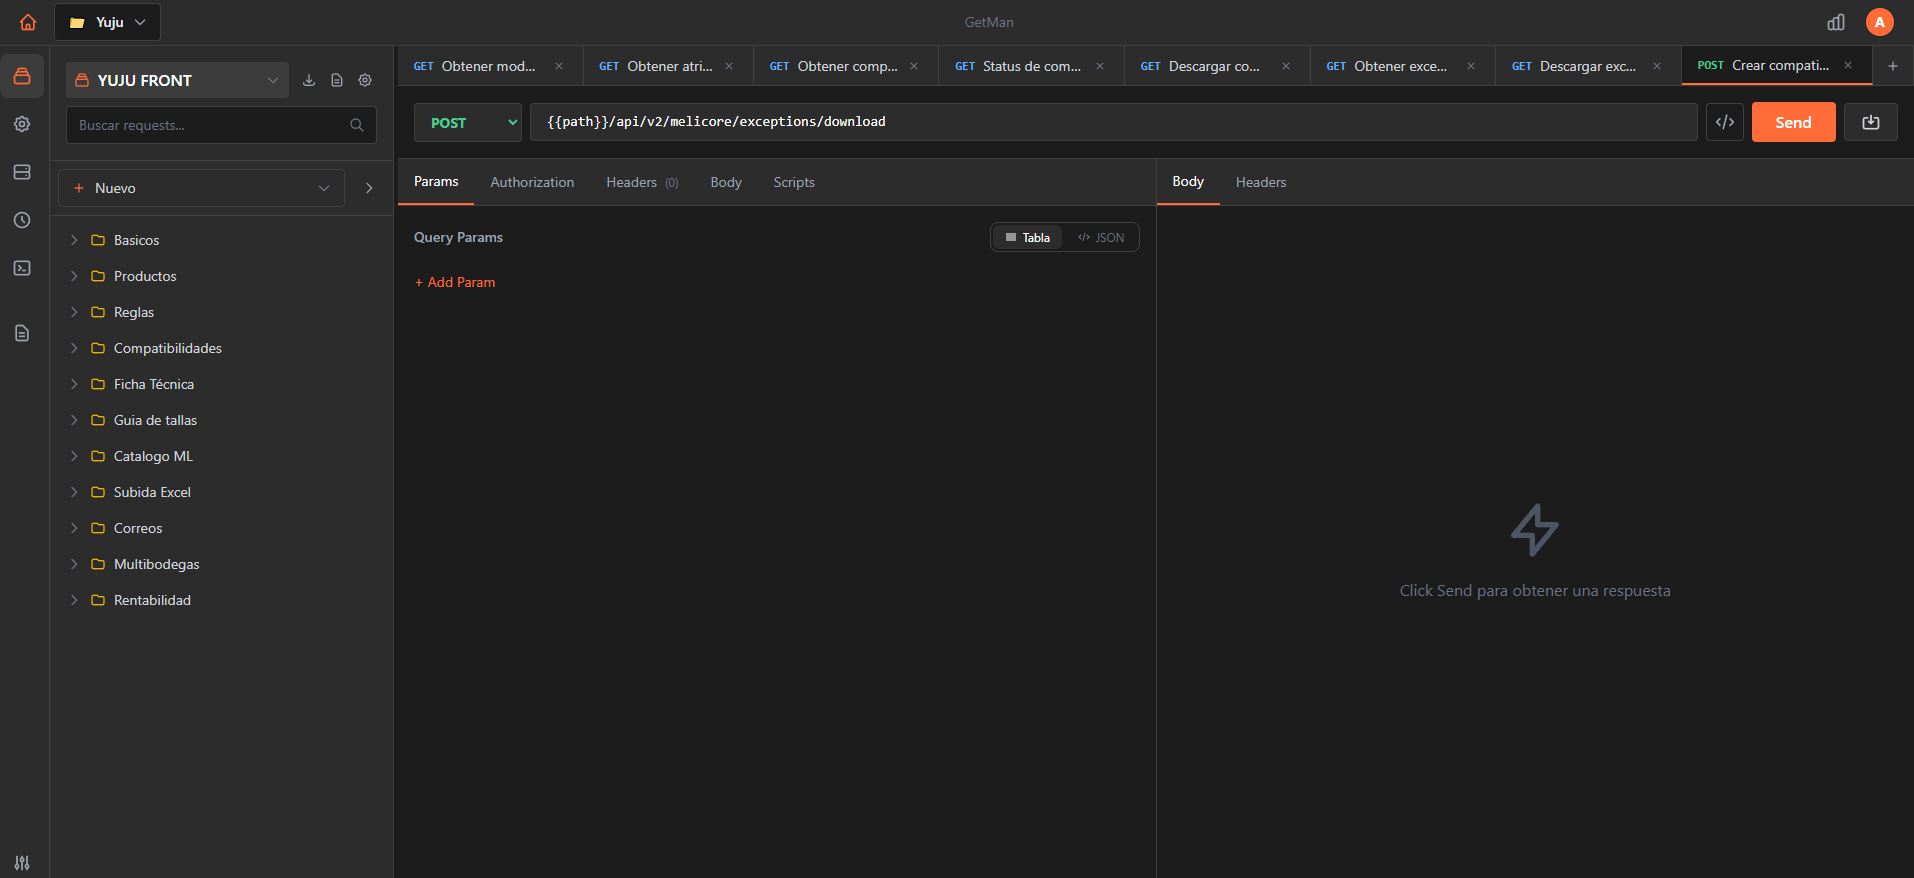The width and height of the screenshot is (1914, 878).
Task: Open the Yuju workspace dropdown
Action: 107,22
